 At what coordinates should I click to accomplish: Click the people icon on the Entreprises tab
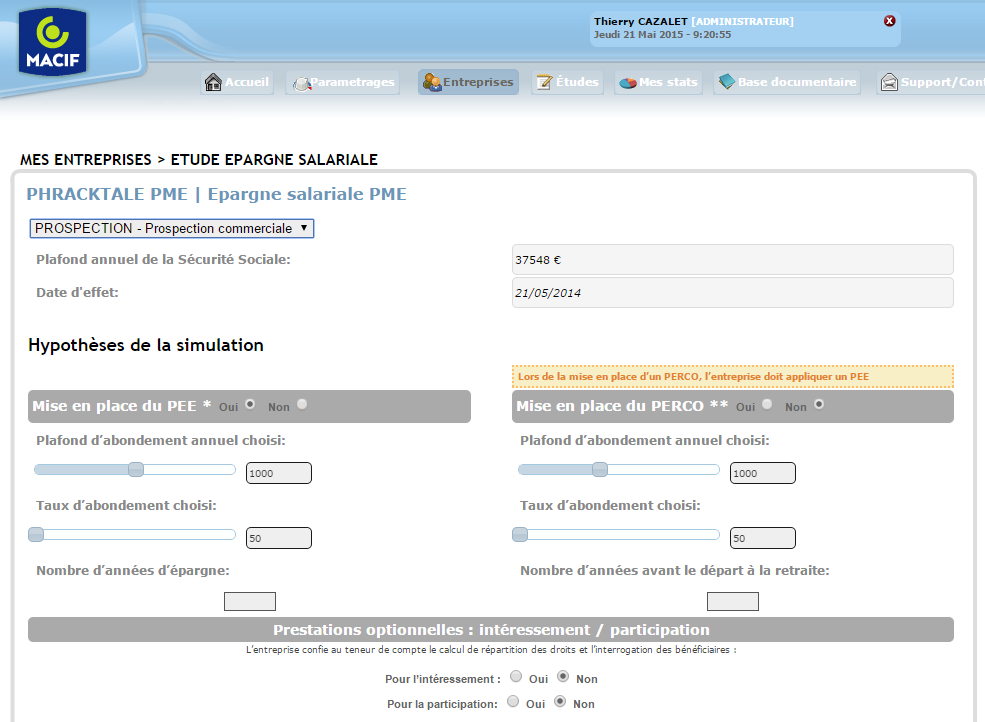[431, 82]
